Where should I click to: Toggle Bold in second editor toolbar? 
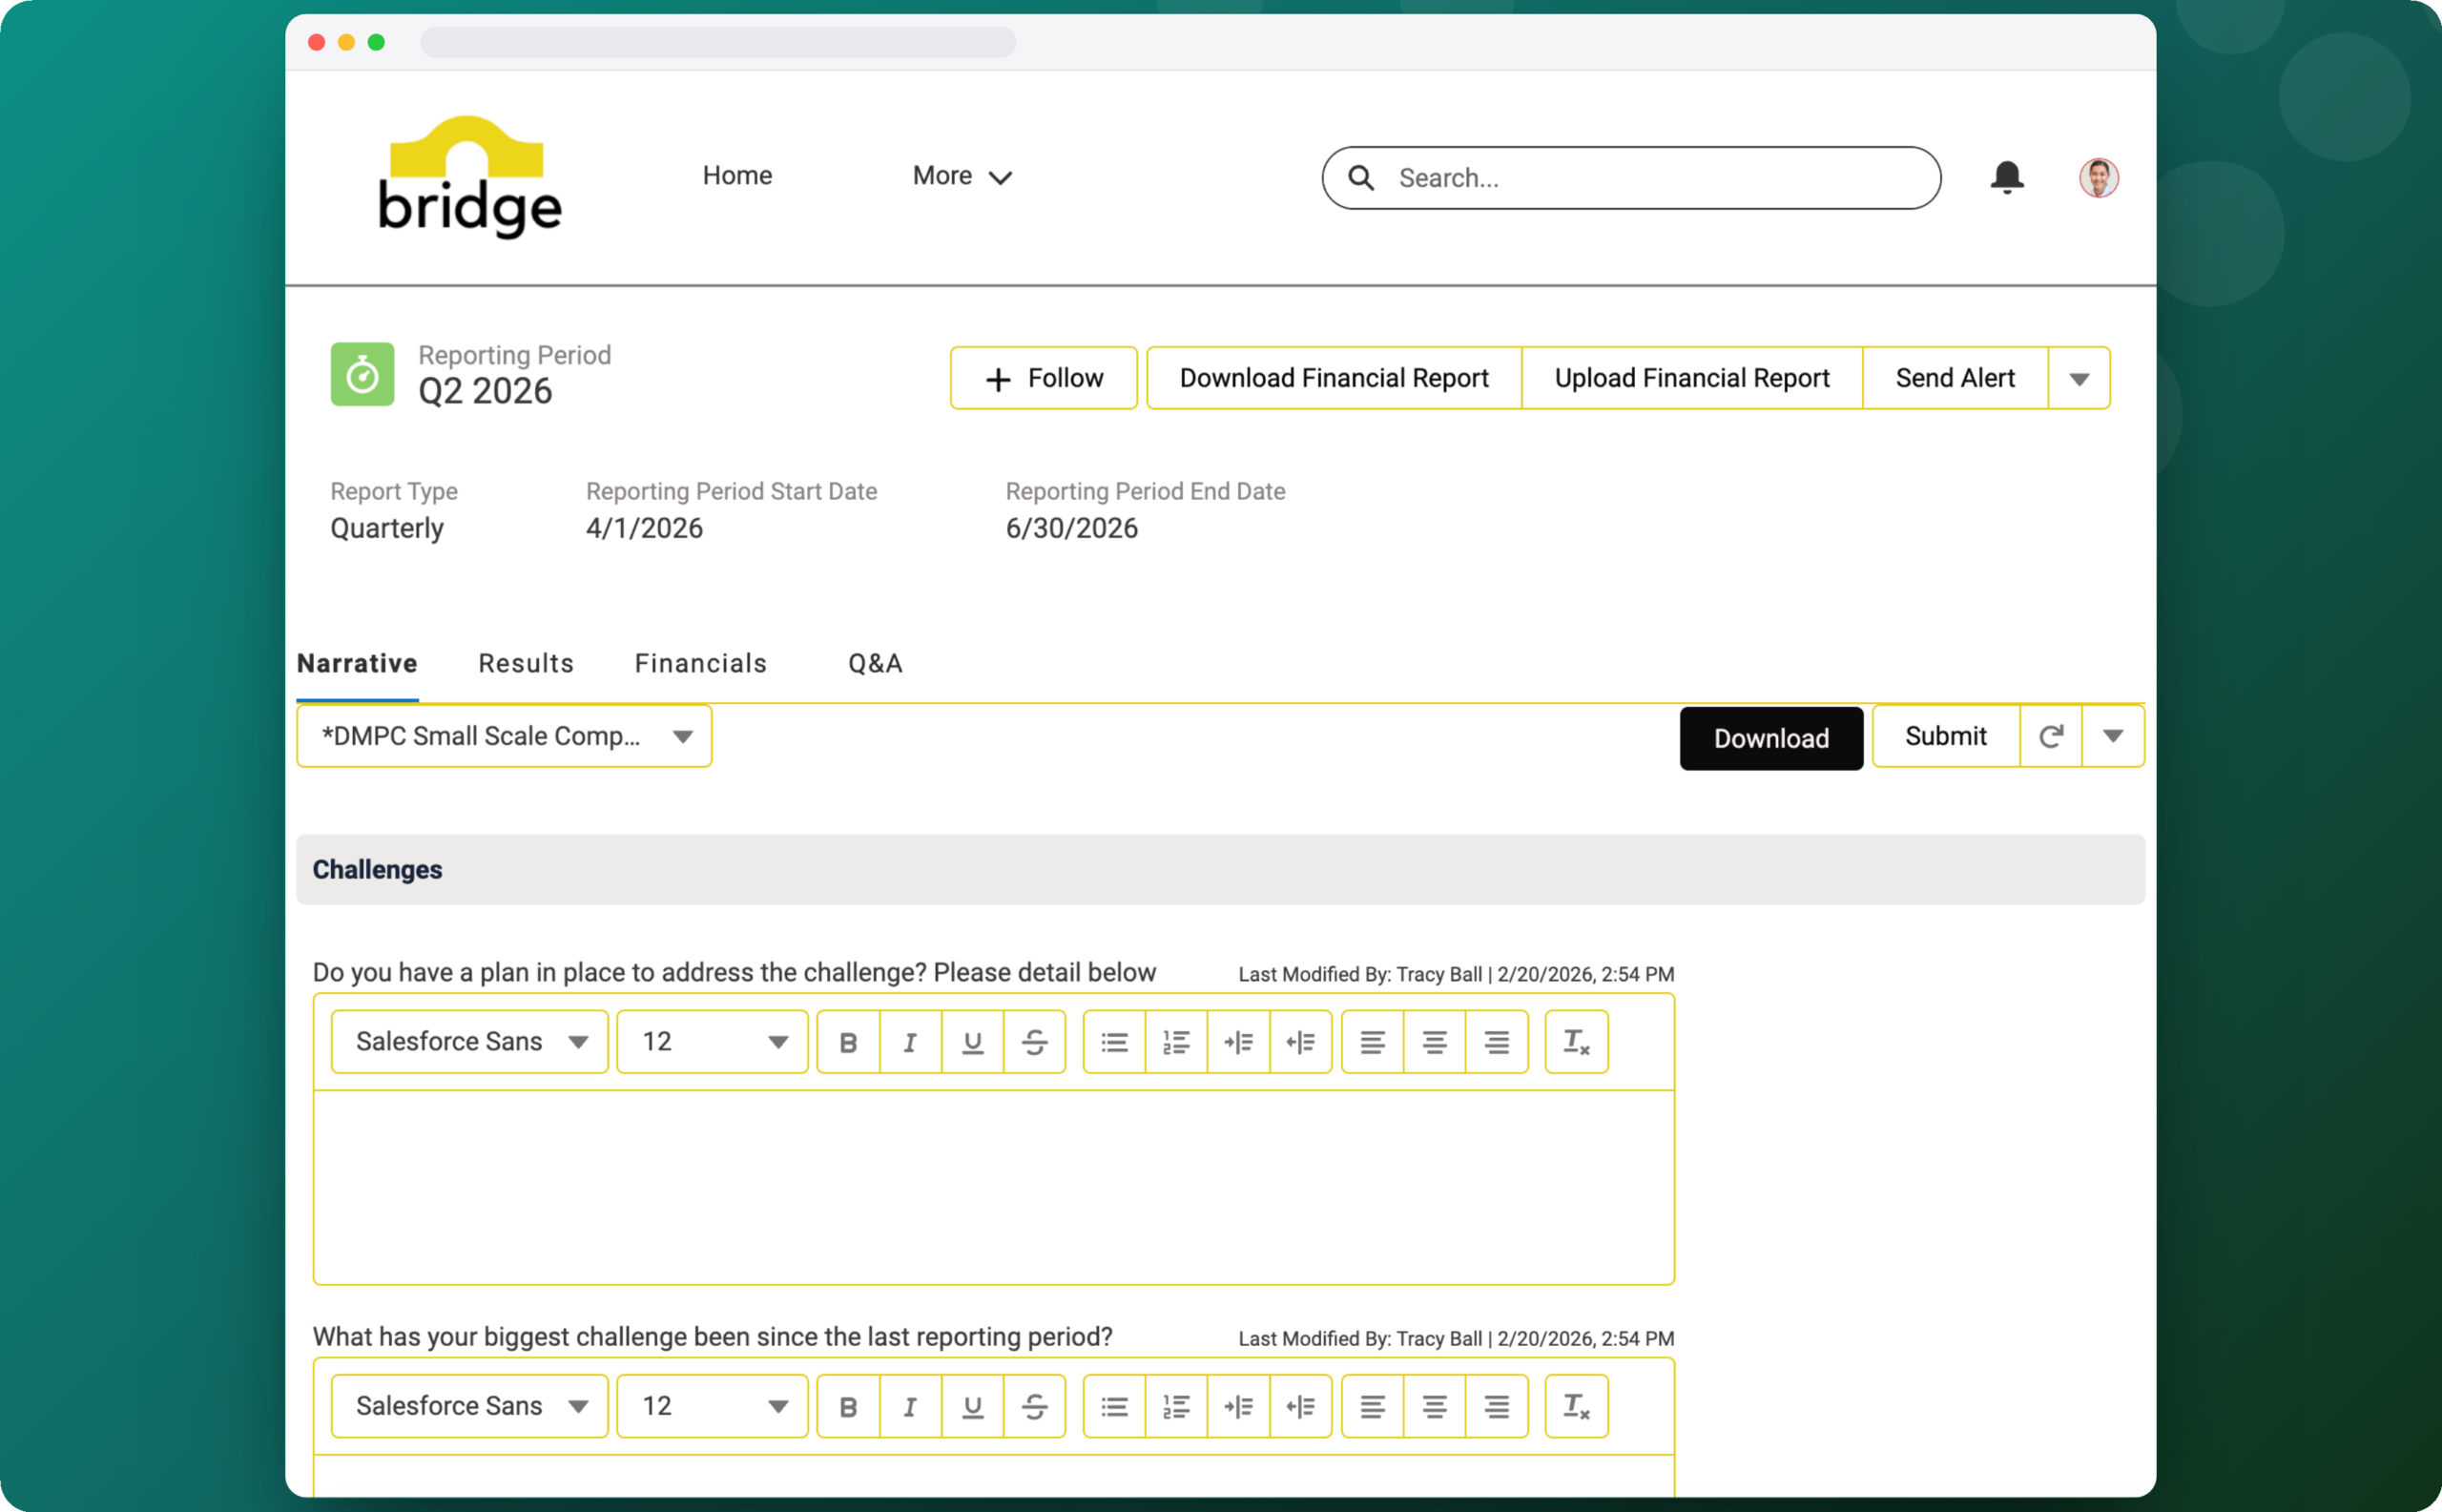click(x=848, y=1406)
